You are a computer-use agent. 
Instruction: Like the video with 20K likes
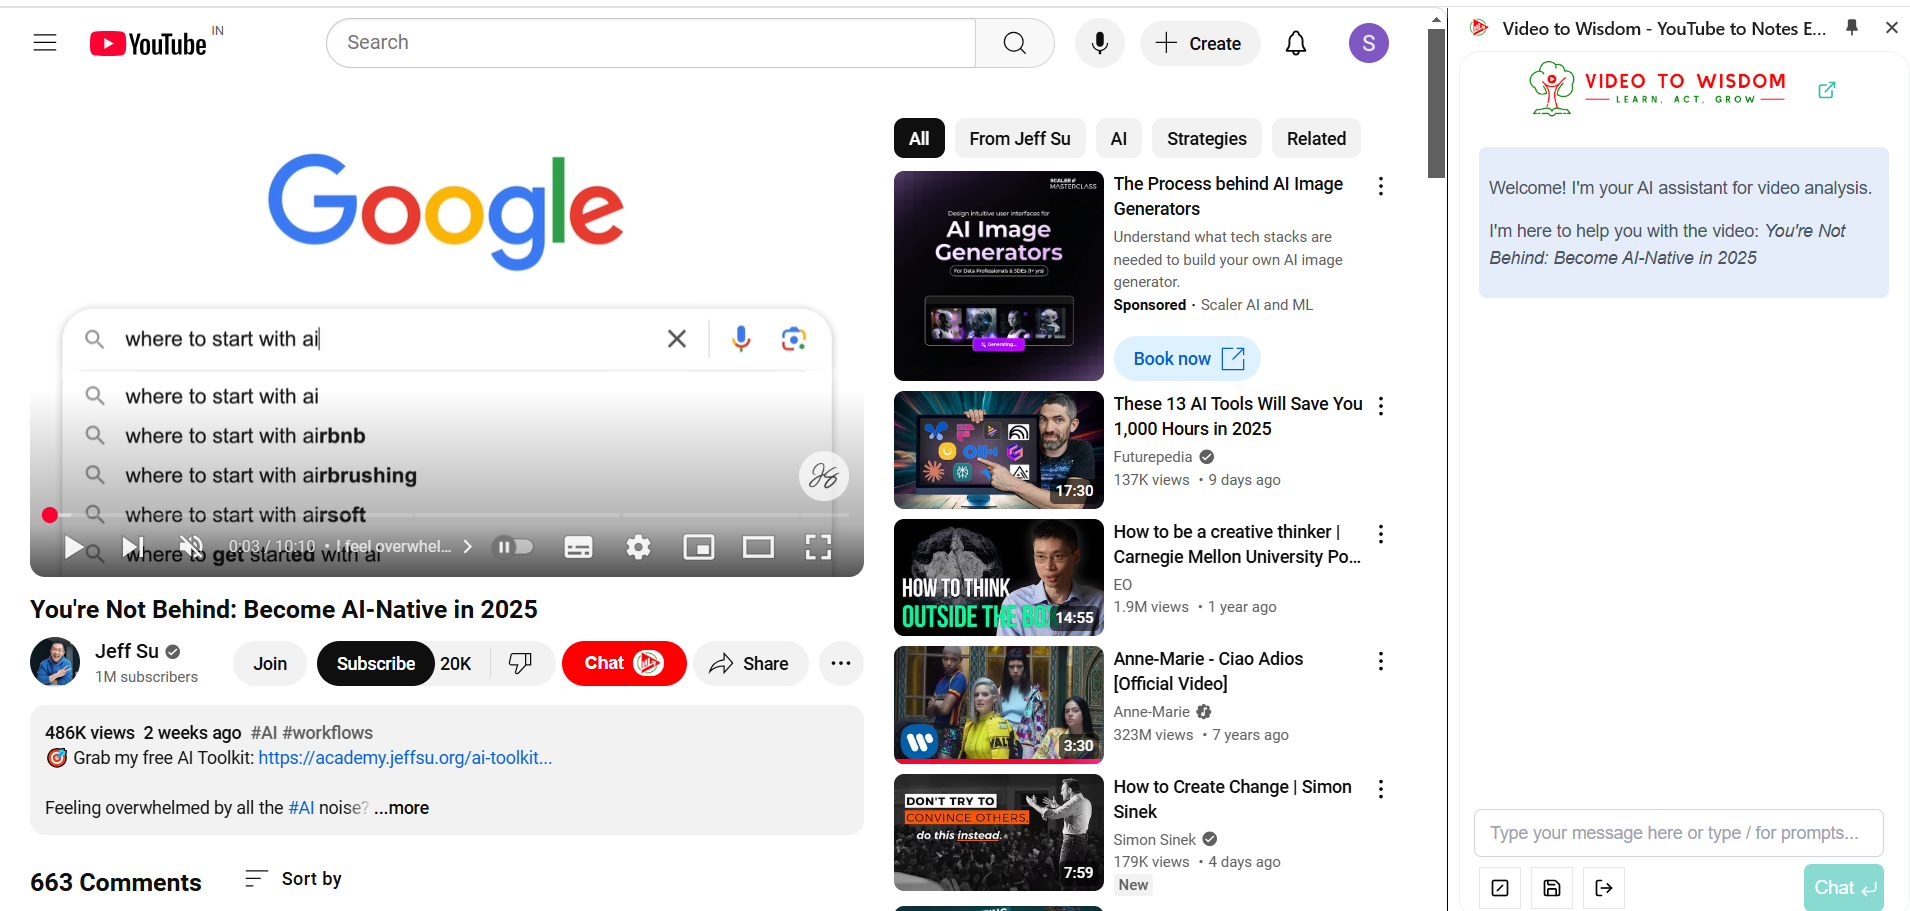pos(456,664)
